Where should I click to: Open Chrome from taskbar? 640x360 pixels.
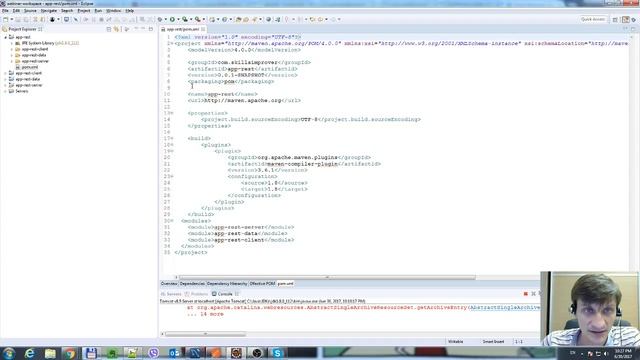(70, 353)
